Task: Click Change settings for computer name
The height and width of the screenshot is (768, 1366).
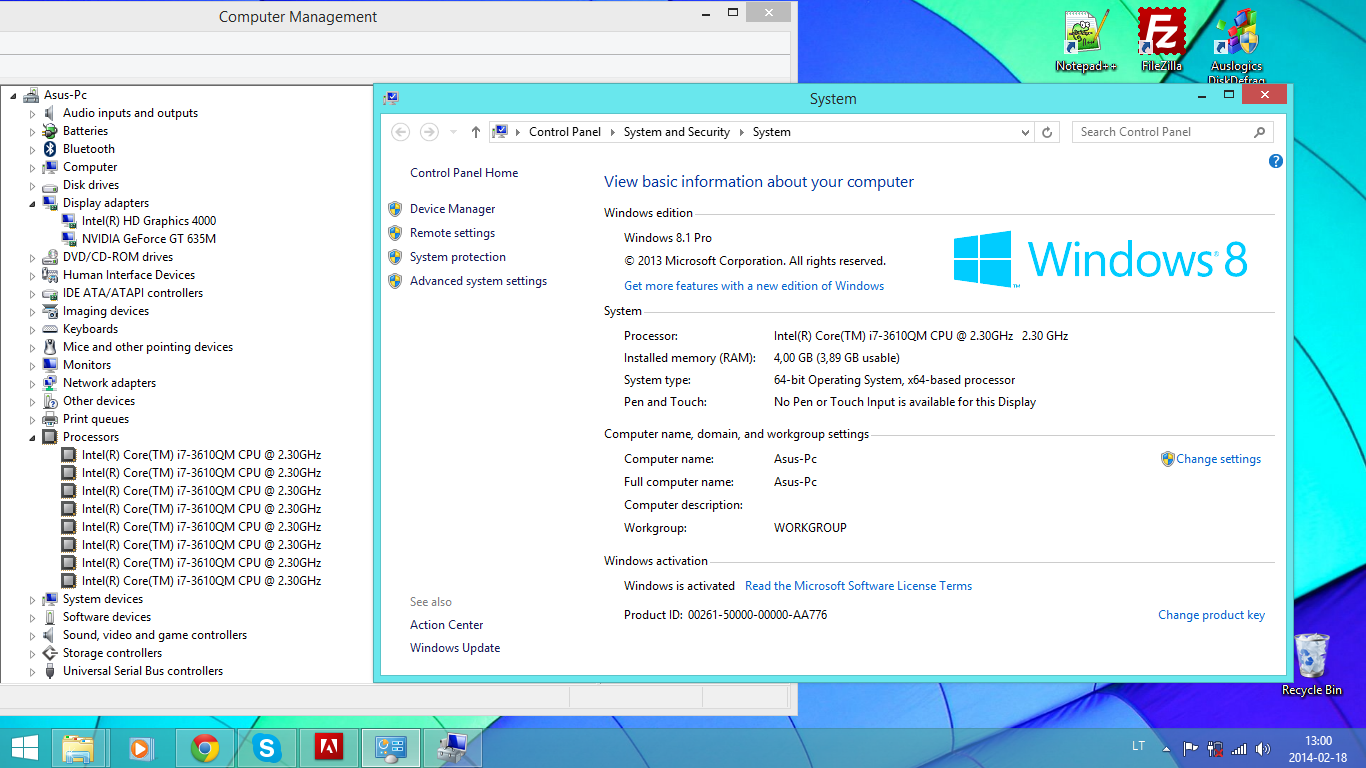Action: pyautogui.click(x=1218, y=459)
